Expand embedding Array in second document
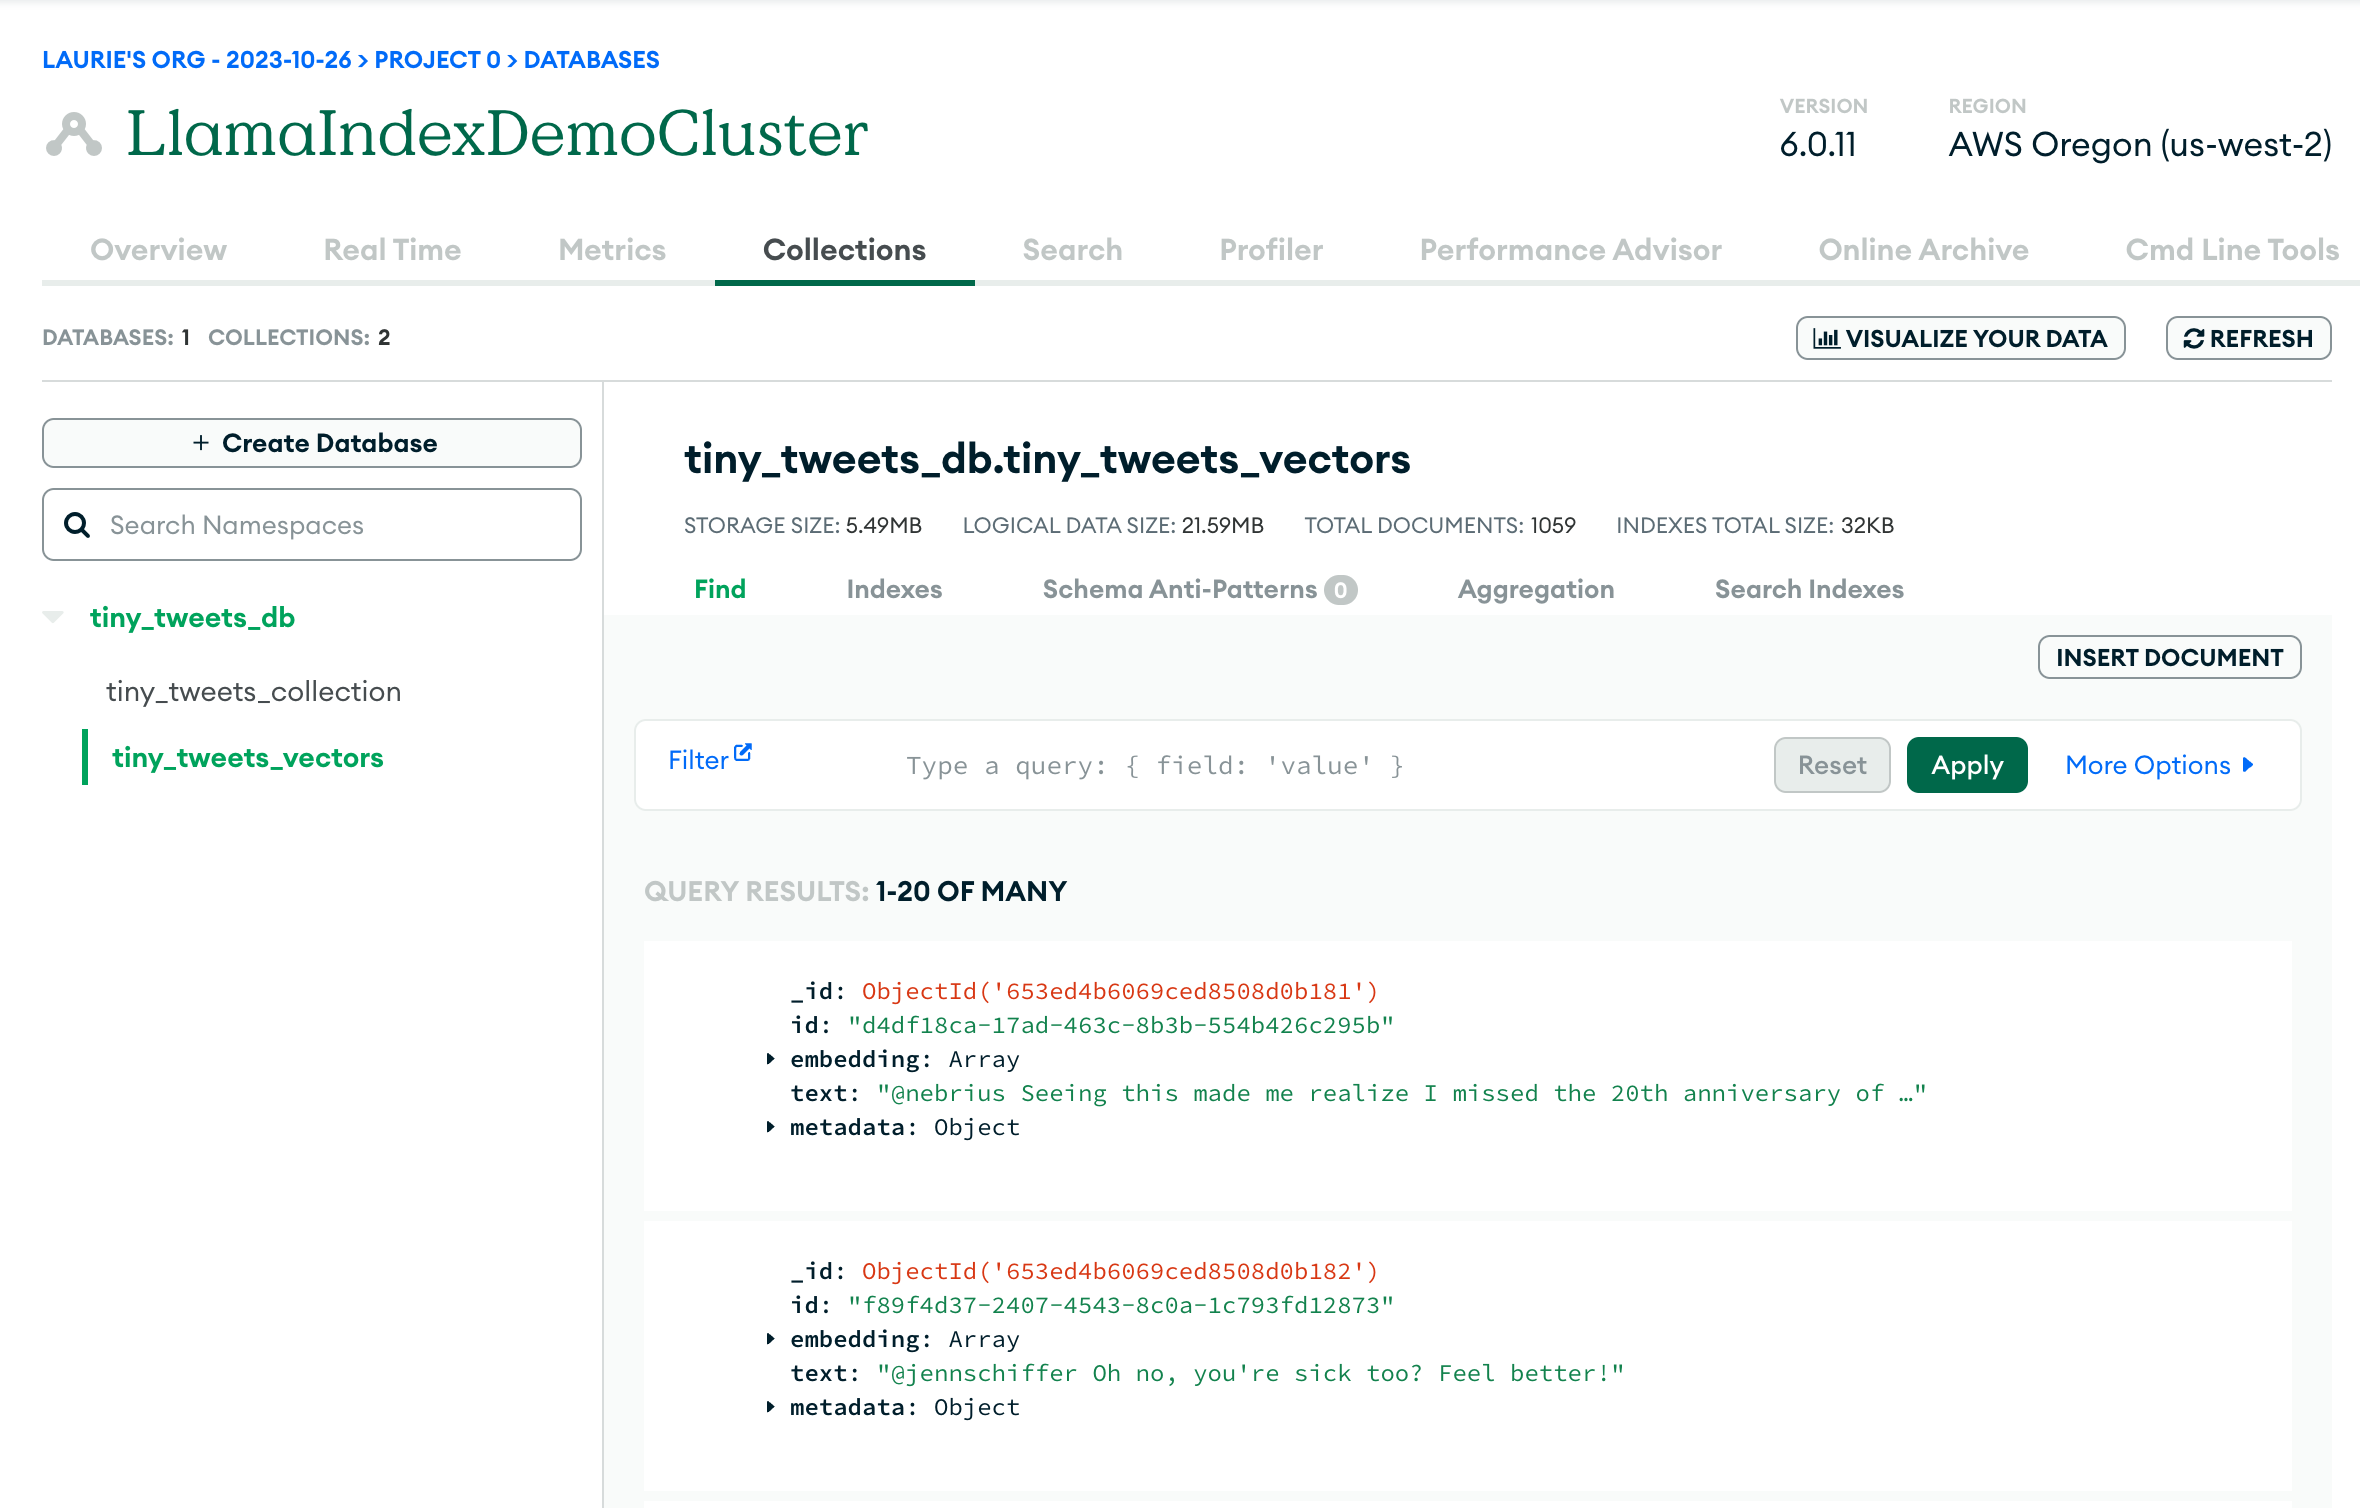This screenshot has width=2360, height=1508. (x=770, y=1339)
